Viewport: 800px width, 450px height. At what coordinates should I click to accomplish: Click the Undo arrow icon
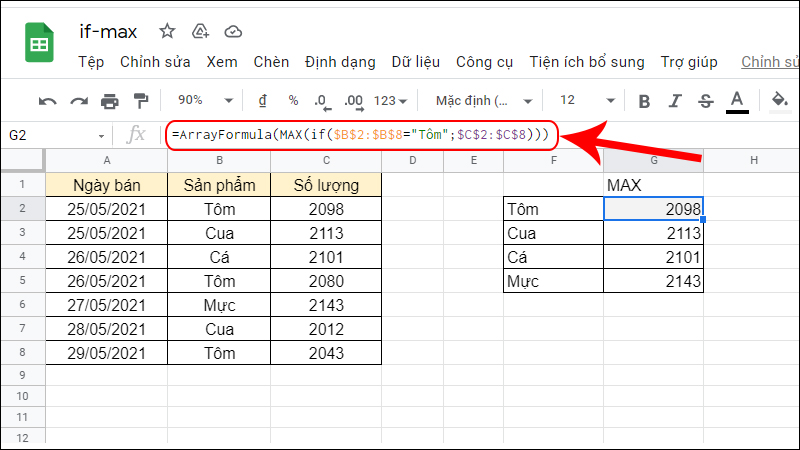(x=47, y=100)
